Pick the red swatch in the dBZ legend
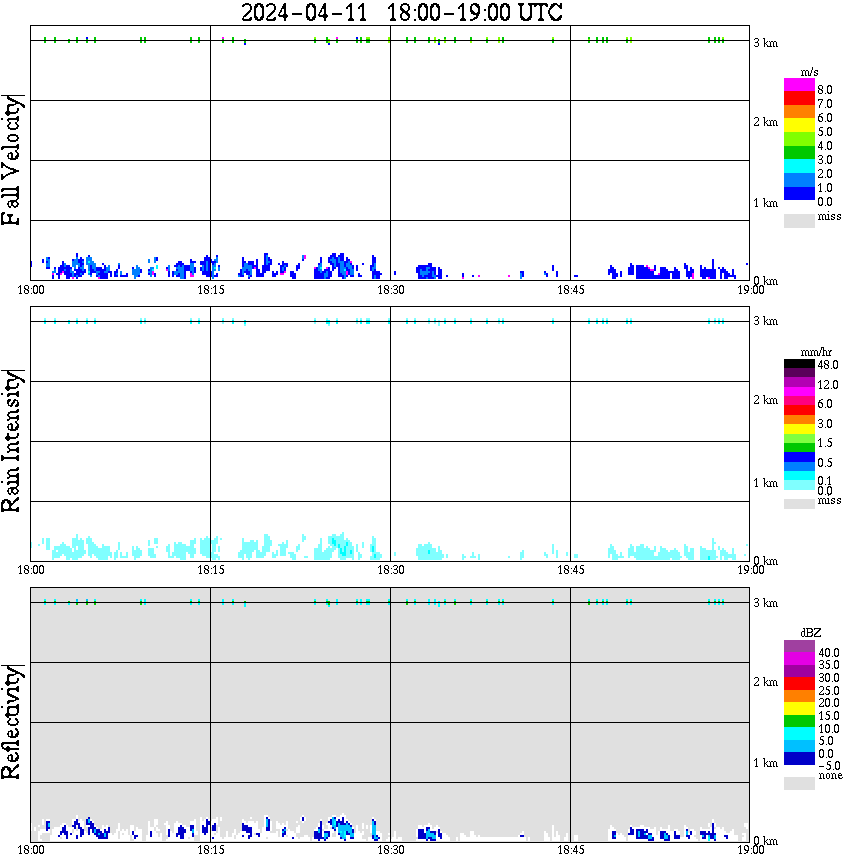This screenshot has width=850, height=868. [799, 684]
